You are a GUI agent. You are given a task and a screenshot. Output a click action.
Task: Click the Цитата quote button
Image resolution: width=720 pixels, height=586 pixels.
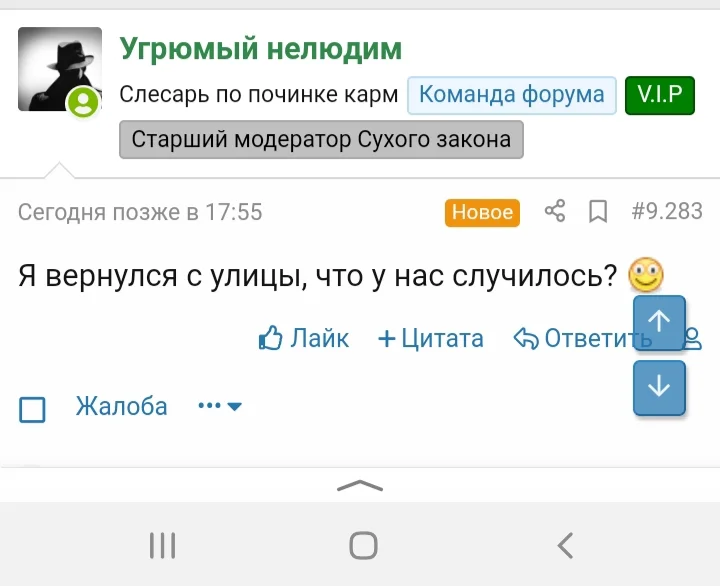(x=430, y=339)
